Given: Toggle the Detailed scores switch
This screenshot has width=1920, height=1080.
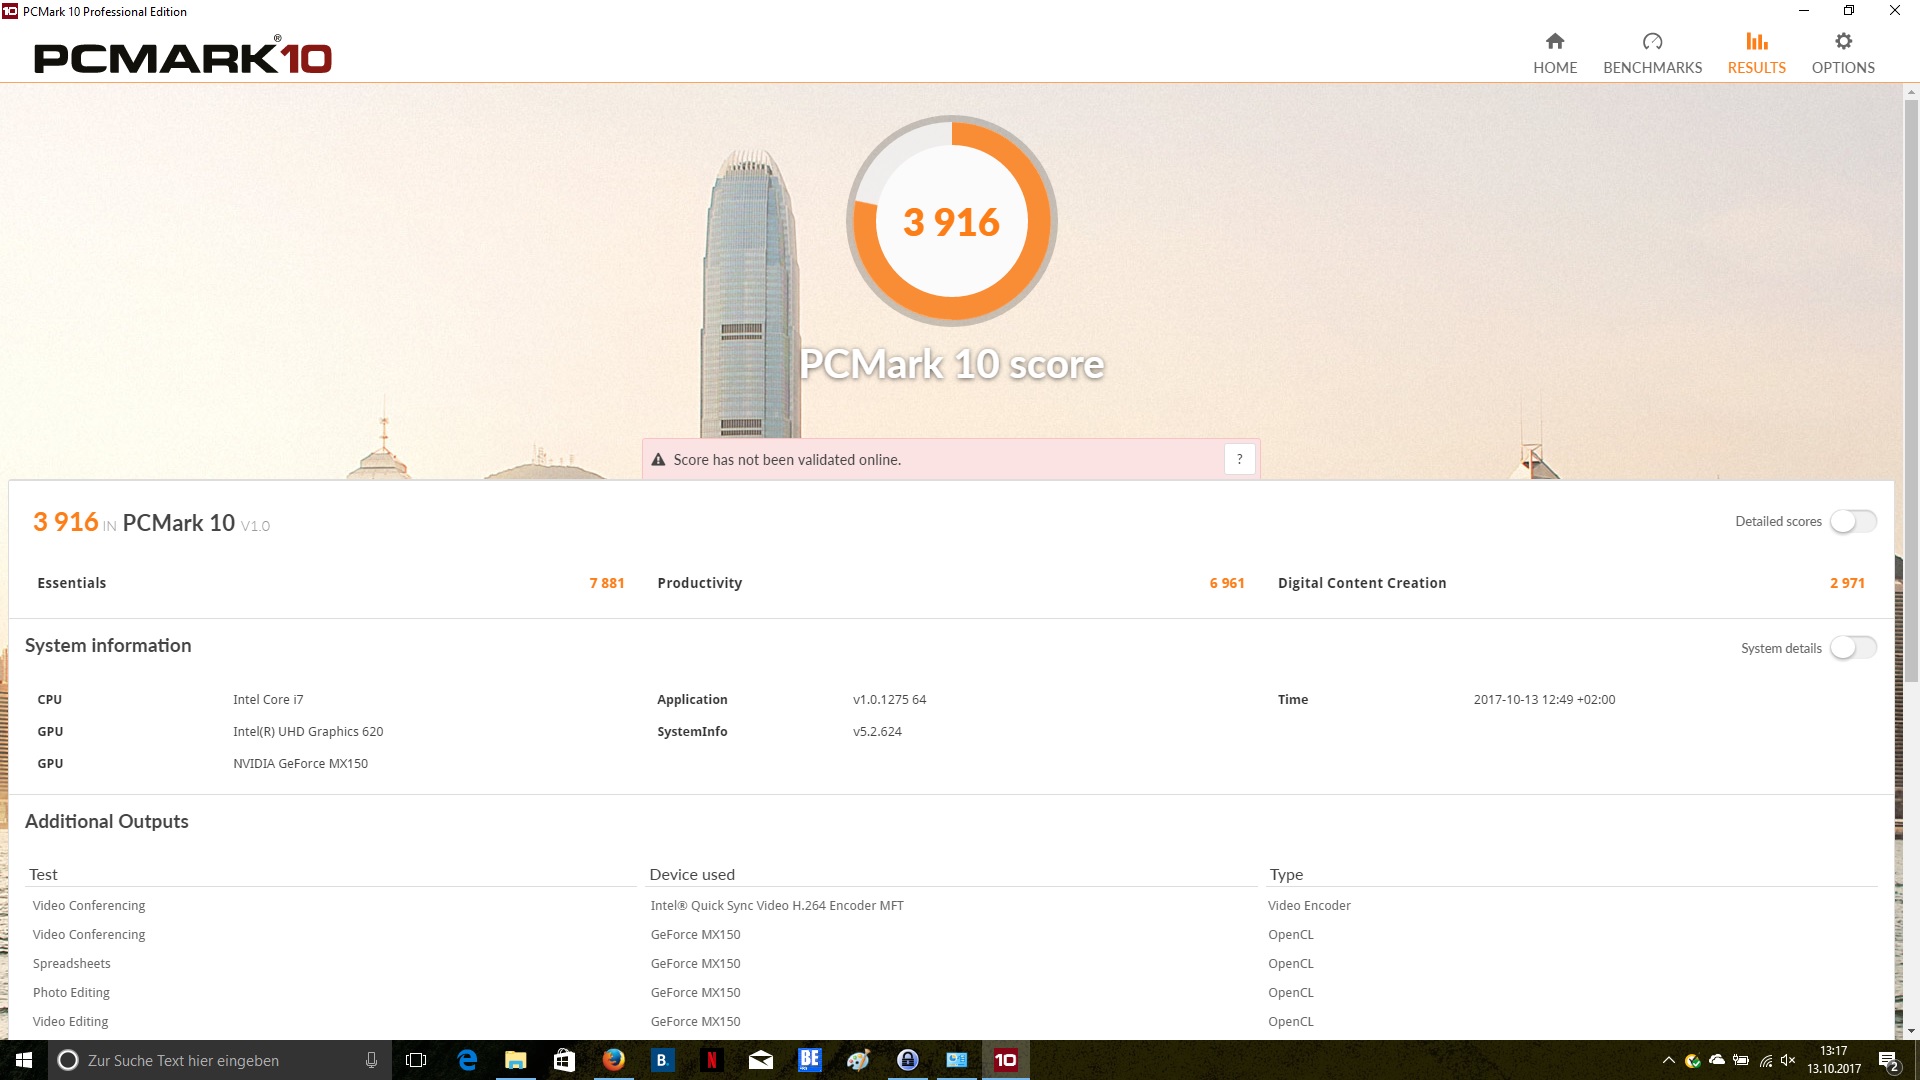Looking at the screenshot, I should (x=1853, y=521).
